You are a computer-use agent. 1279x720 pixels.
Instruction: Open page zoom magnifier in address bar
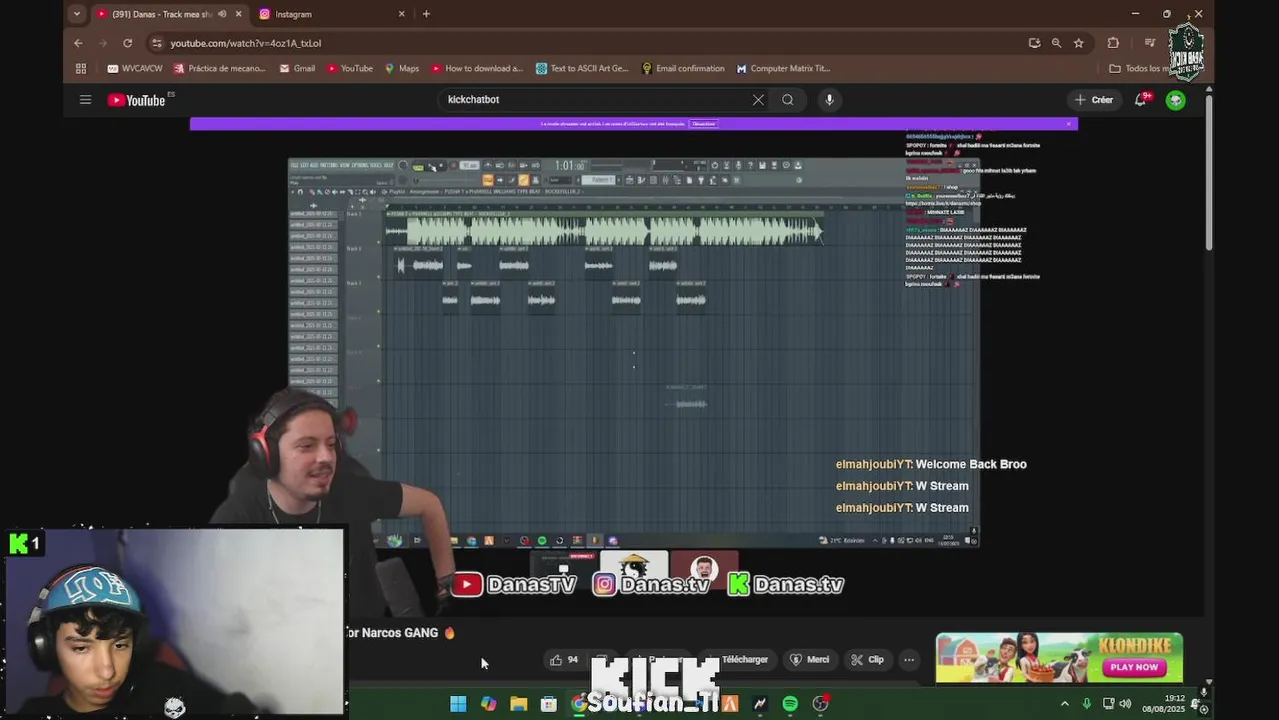[1056, 43]
